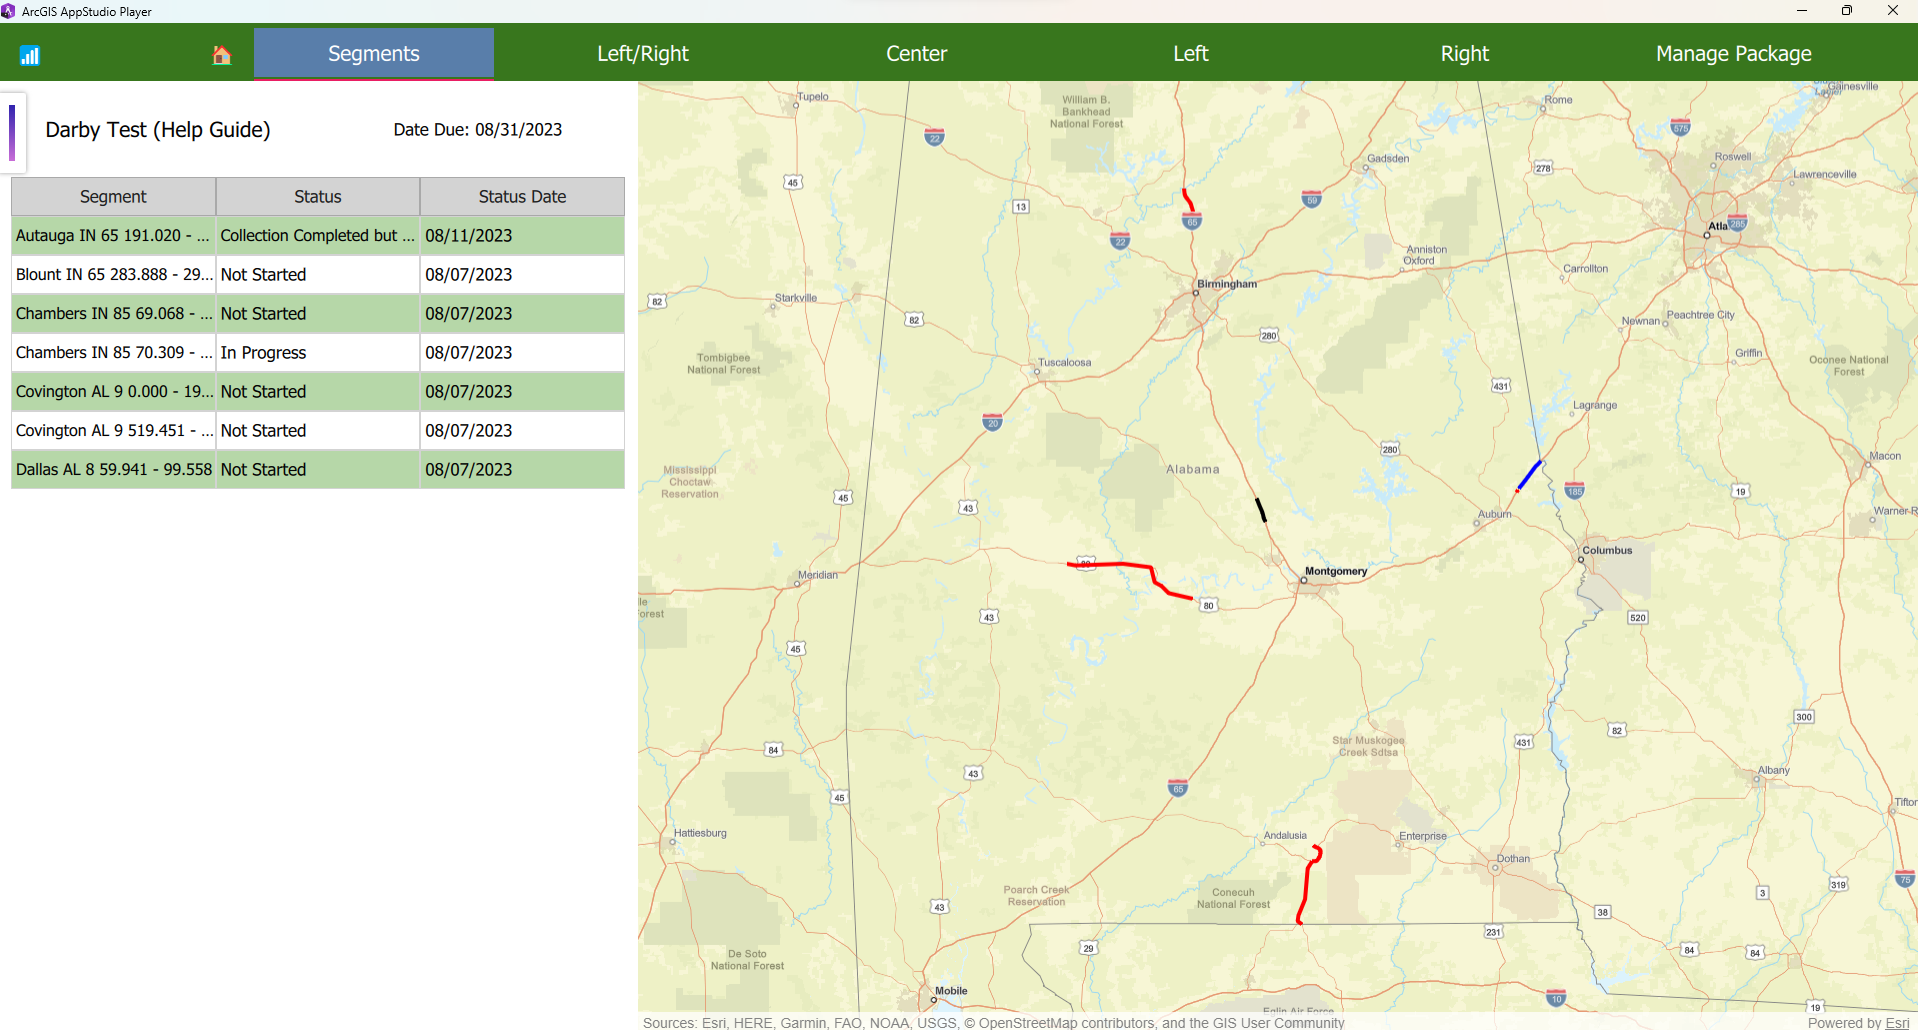Open the Esri attribution link
1918x1030 pixels.
point(1897,1022)
